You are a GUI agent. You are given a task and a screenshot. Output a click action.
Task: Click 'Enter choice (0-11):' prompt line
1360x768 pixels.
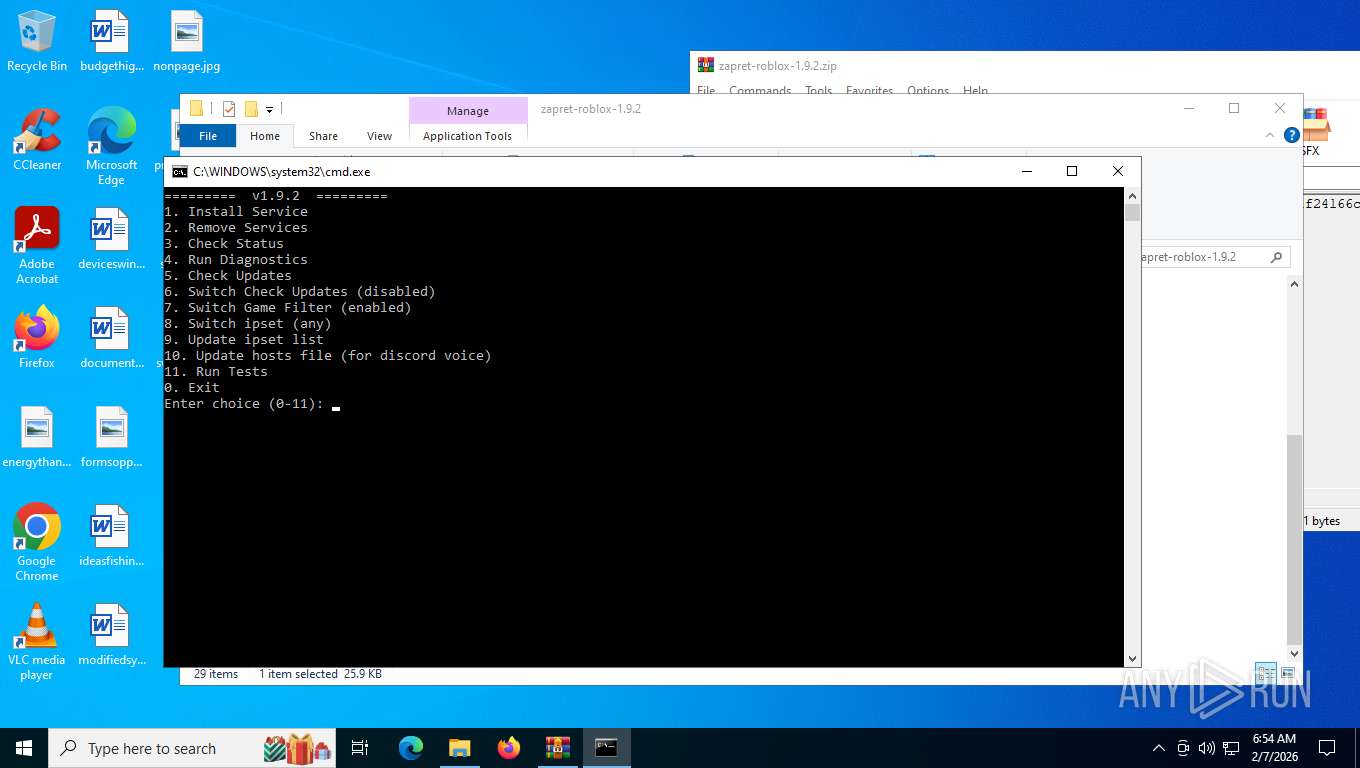coord(244,403)
